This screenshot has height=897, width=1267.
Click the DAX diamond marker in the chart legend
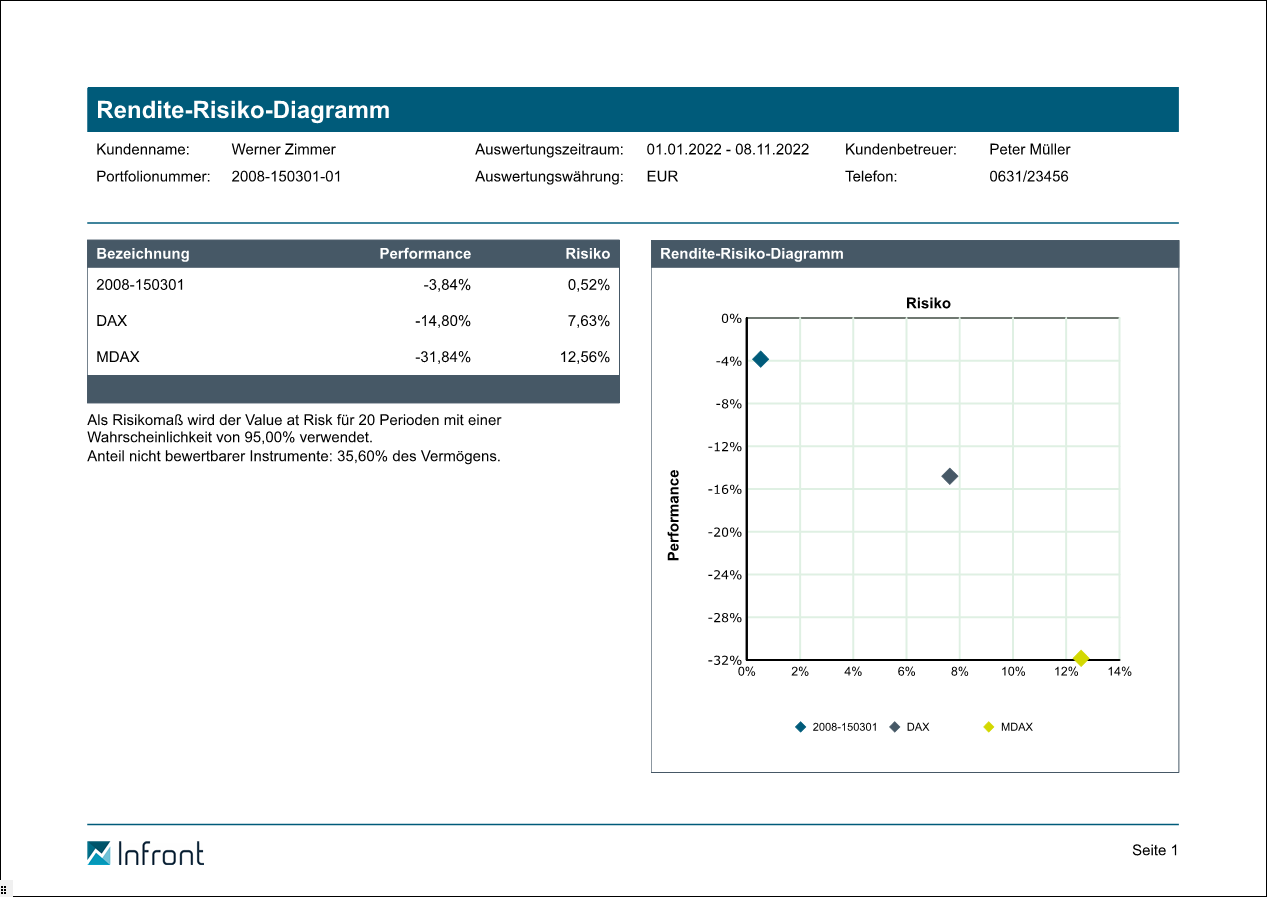coord(894,727)
